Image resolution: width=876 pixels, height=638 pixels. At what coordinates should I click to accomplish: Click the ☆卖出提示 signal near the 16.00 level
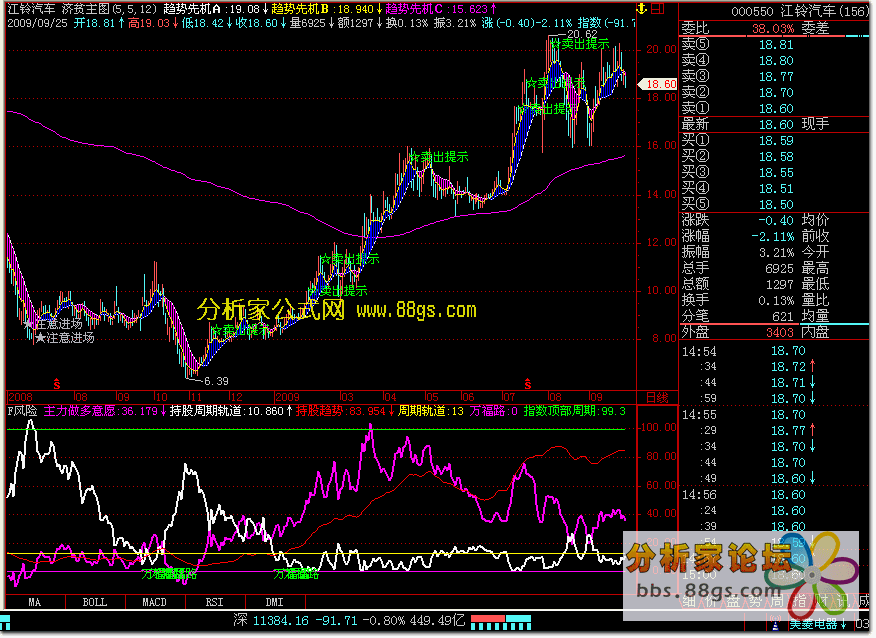pyautogui.click(x=439, y=157)
